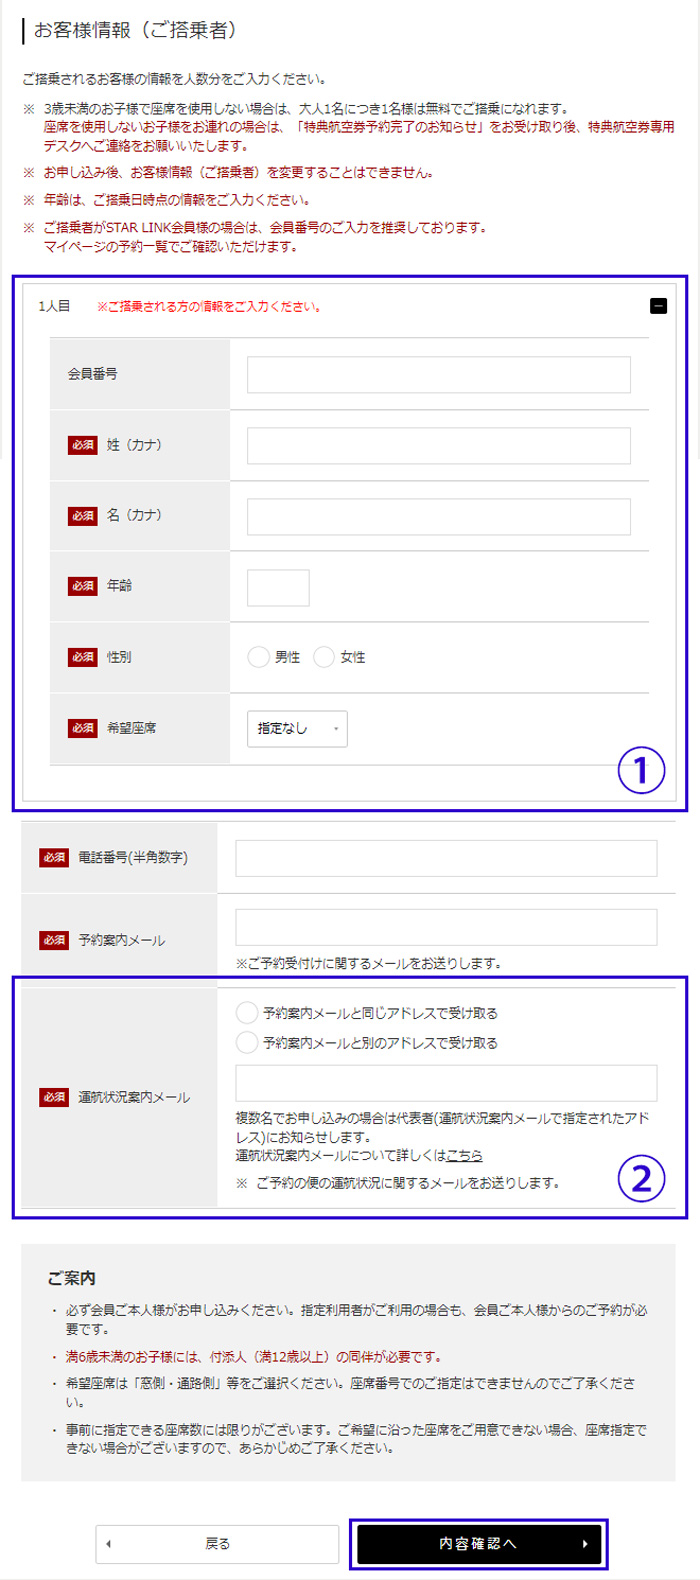Open the 希望座席 dropdown
The width and height of the screenshot is (700, 1580).
296,728
